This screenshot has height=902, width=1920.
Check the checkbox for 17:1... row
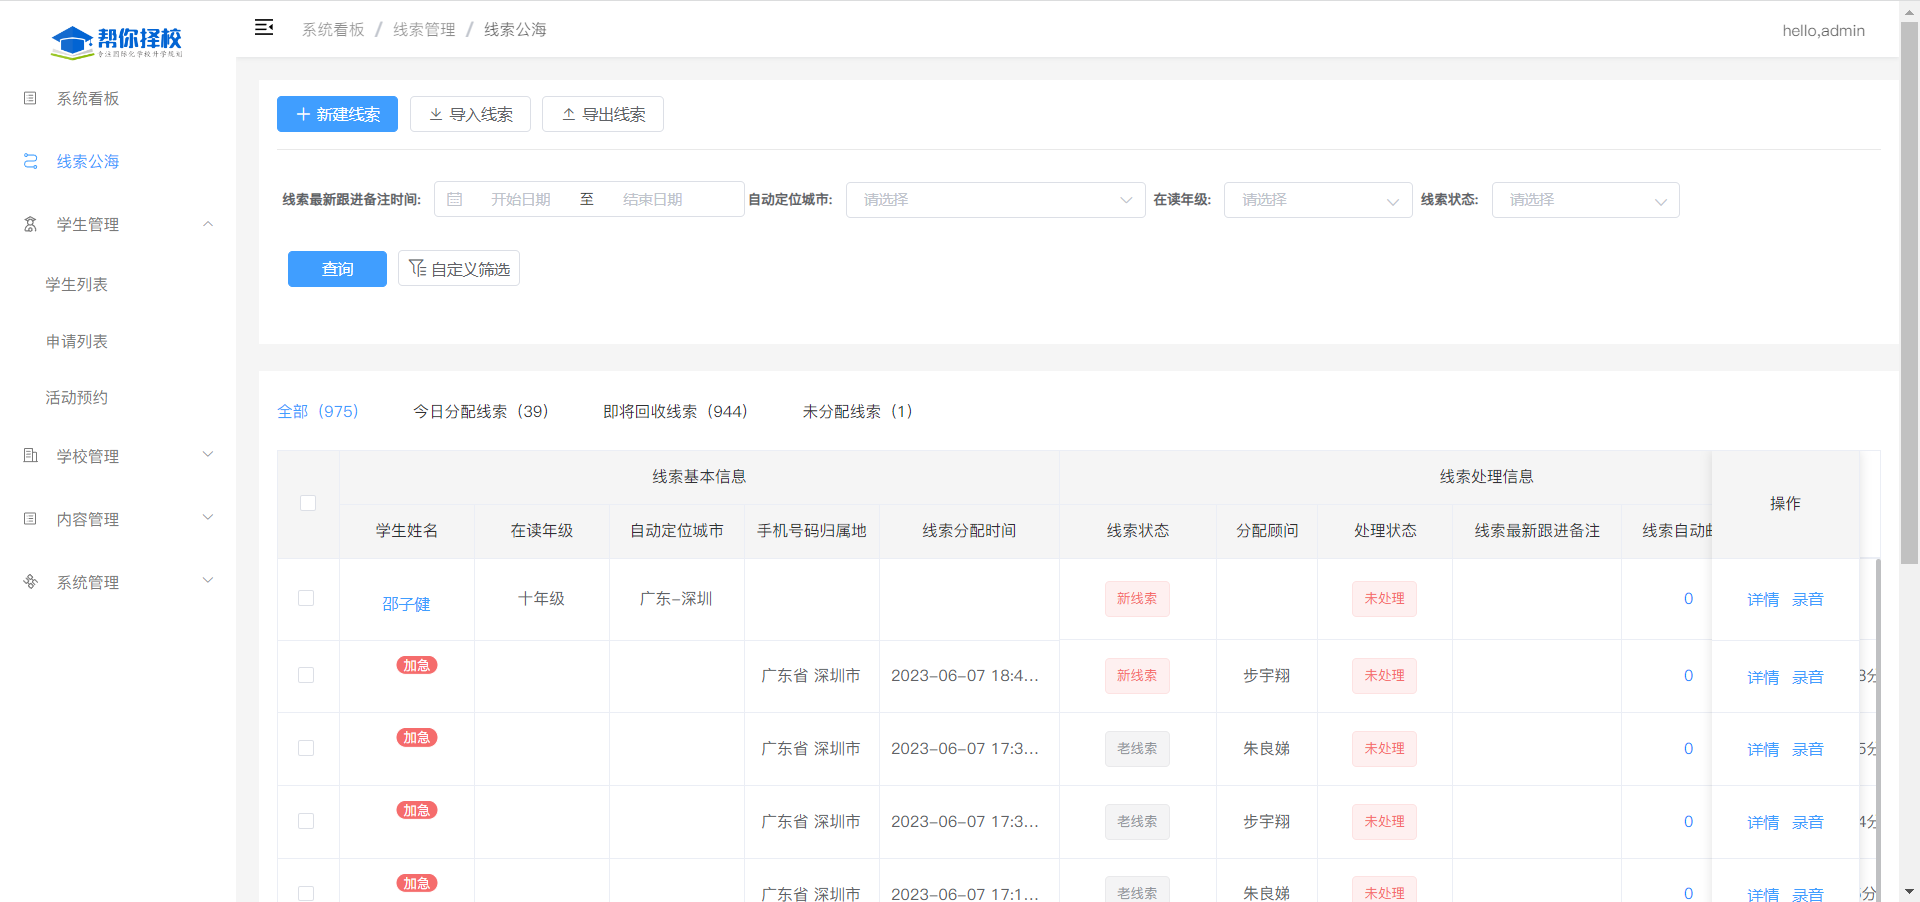(x=306, y=893)
